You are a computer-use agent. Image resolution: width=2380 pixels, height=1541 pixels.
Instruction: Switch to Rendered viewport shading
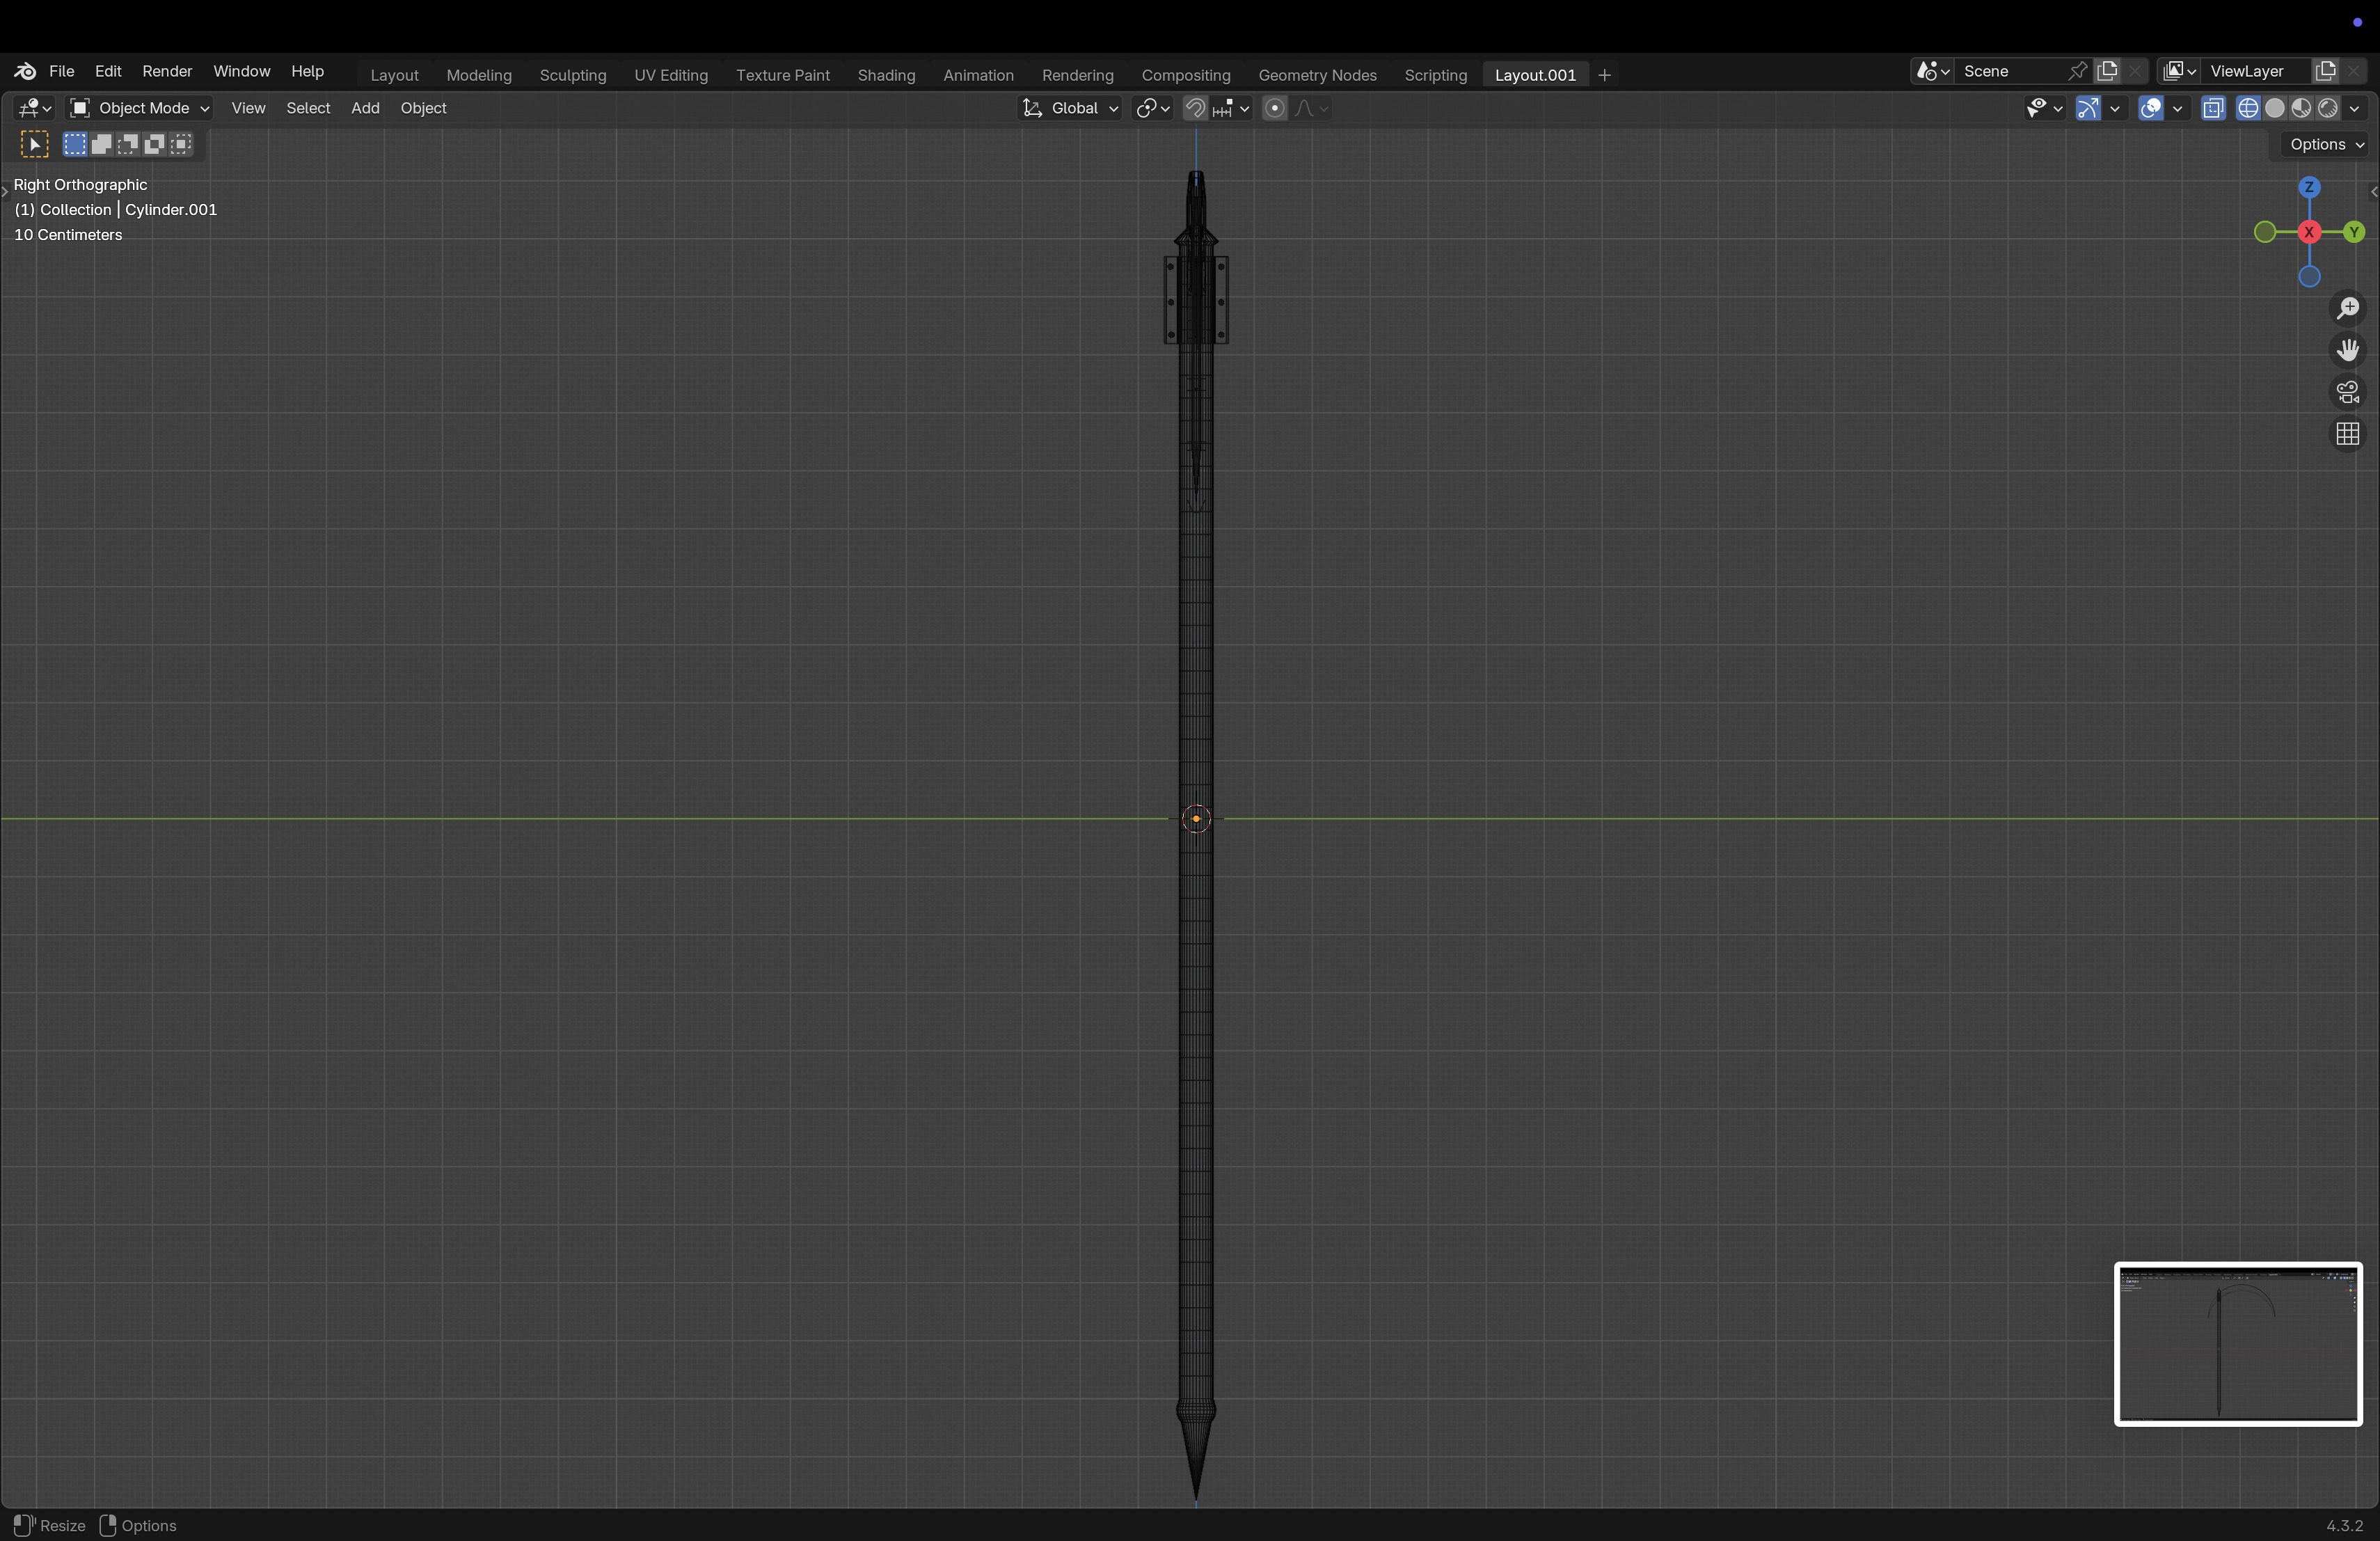click(x=2327, y=108)
